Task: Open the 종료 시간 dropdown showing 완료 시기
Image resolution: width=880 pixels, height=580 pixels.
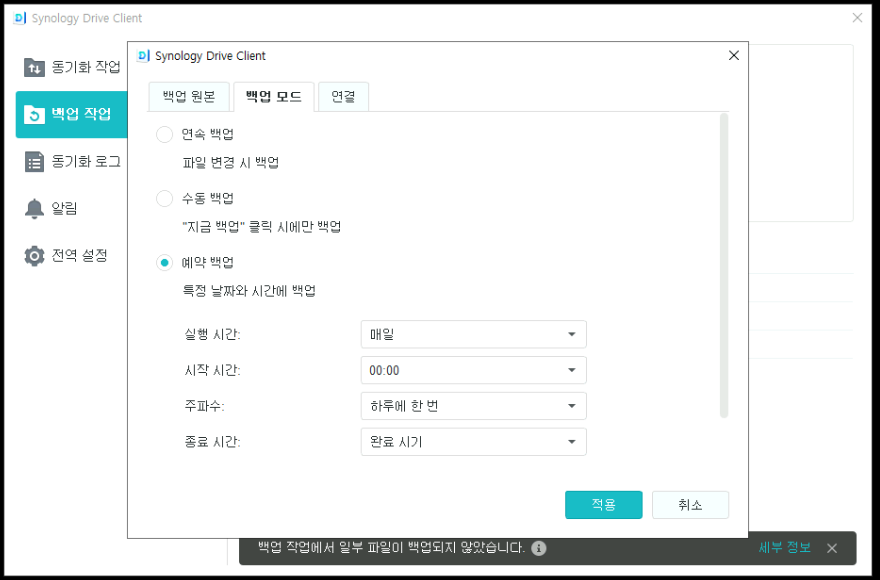Action: [474, 442]
